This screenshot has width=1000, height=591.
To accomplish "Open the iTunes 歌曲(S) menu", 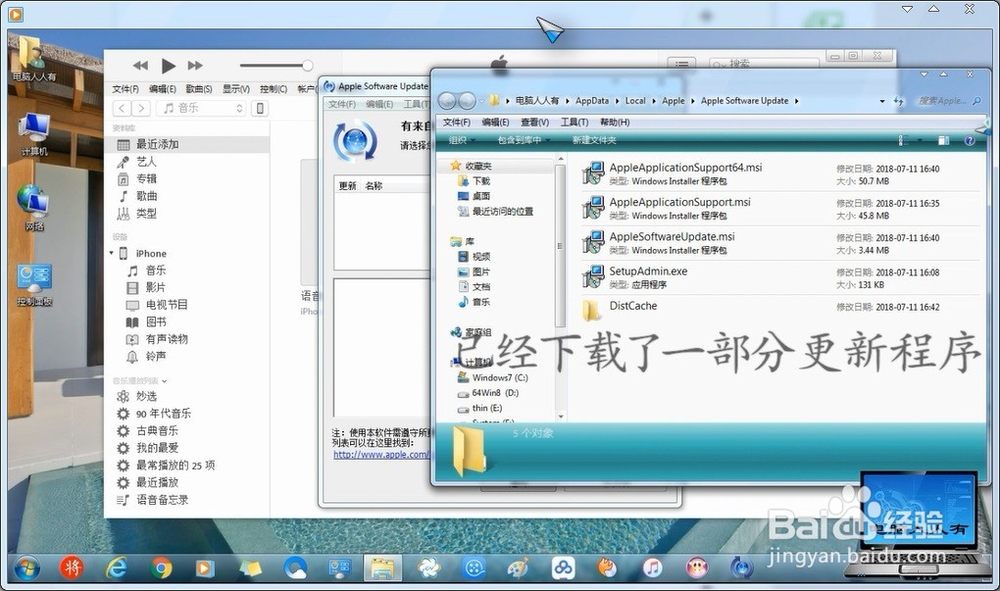I will pyautogui.click(x=199, y=89).
